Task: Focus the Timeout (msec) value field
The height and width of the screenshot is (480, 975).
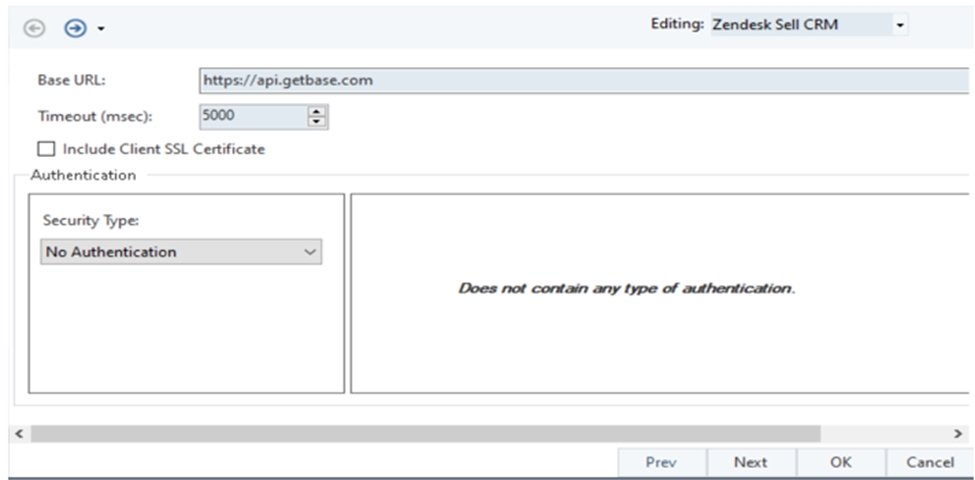Action: (254, 116)
